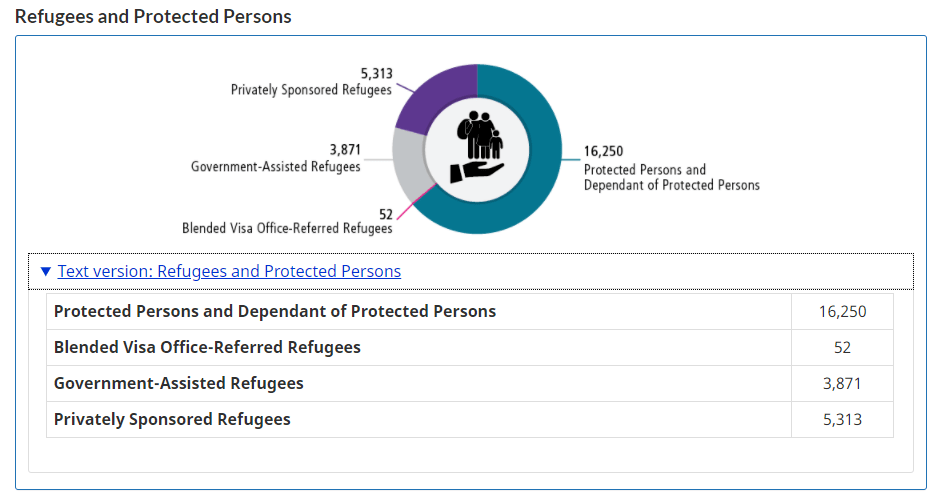Image resolution: width=943 pixels, height=504 pixels.
Task: Collapse the text version disclosure triangle
Action: point(45,272)
